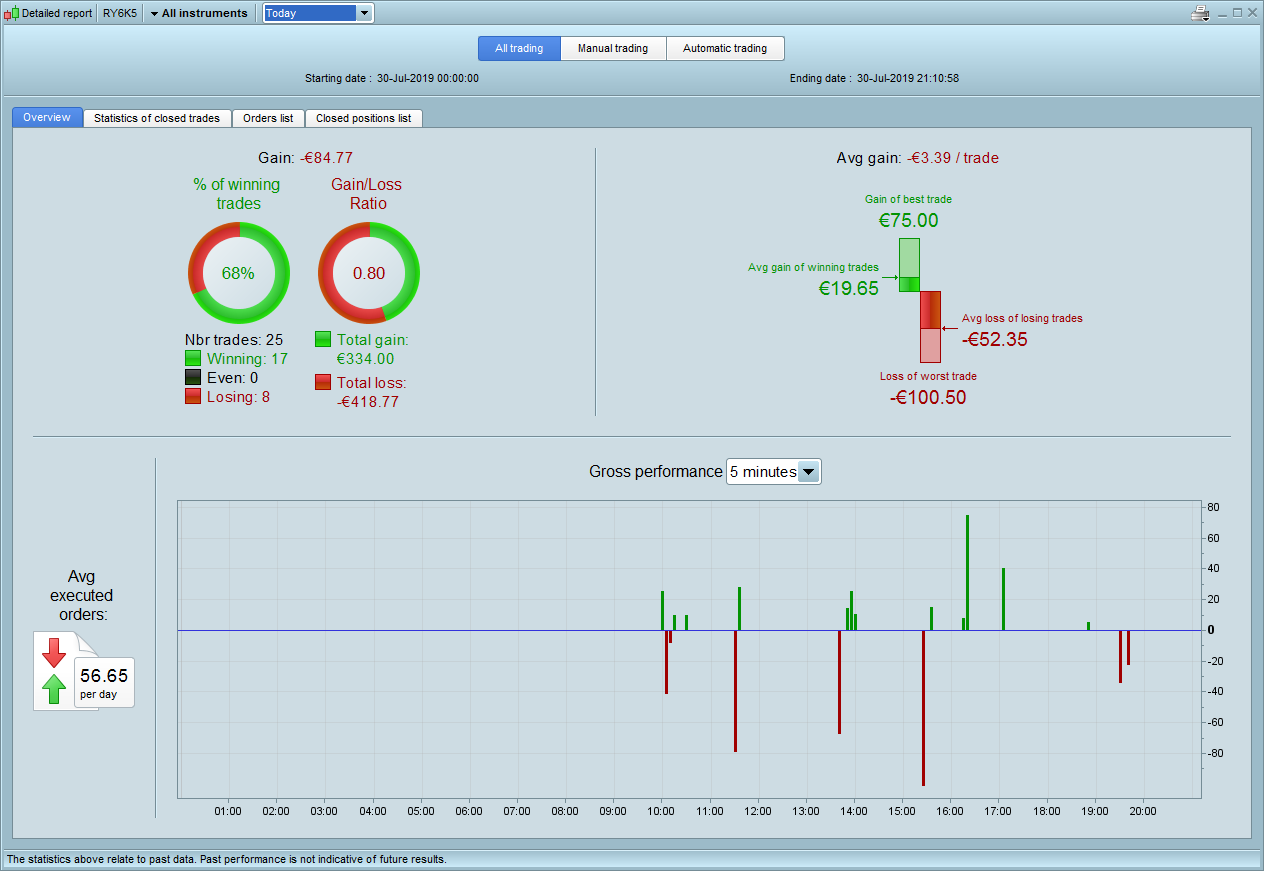This screenshot has height=871, width=1264.
Task: Click the Avg executed orders arrows icon
Action: pos(54,671)
